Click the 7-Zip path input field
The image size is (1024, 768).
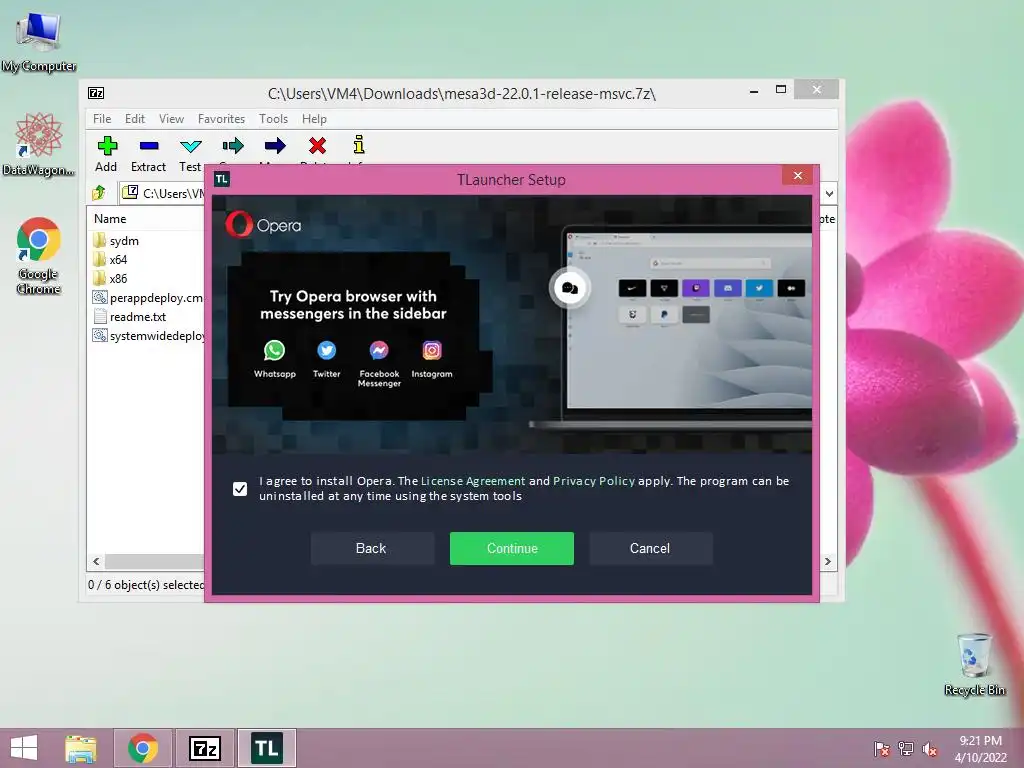coord(163,193)
